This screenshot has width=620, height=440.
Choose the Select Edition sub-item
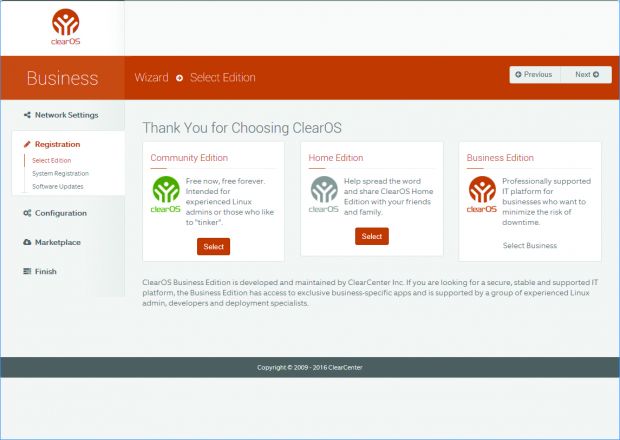point(52,160)
